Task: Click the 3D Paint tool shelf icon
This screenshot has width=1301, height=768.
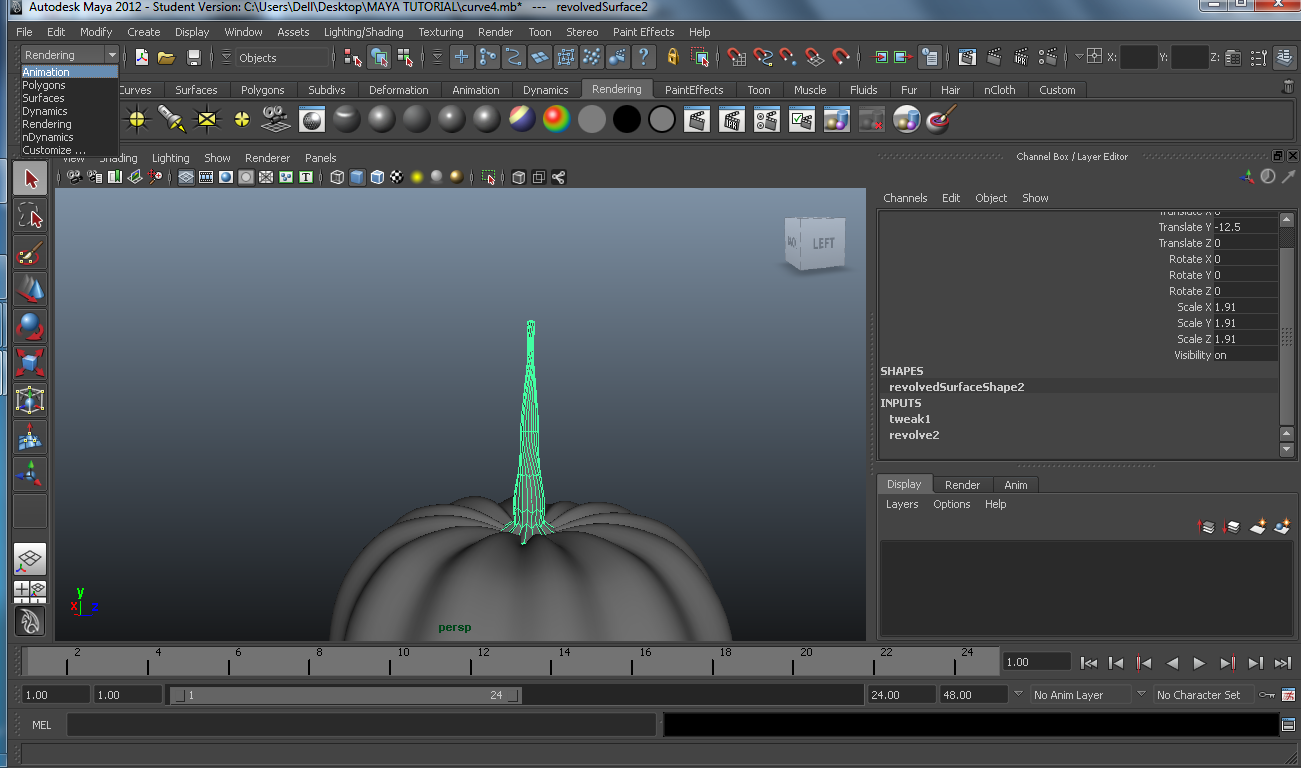Action: click(x=941, y=120)
